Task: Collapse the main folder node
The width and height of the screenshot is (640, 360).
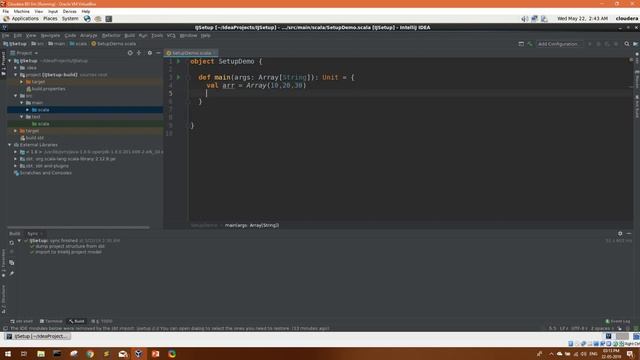Action: (x=22, y=103)
